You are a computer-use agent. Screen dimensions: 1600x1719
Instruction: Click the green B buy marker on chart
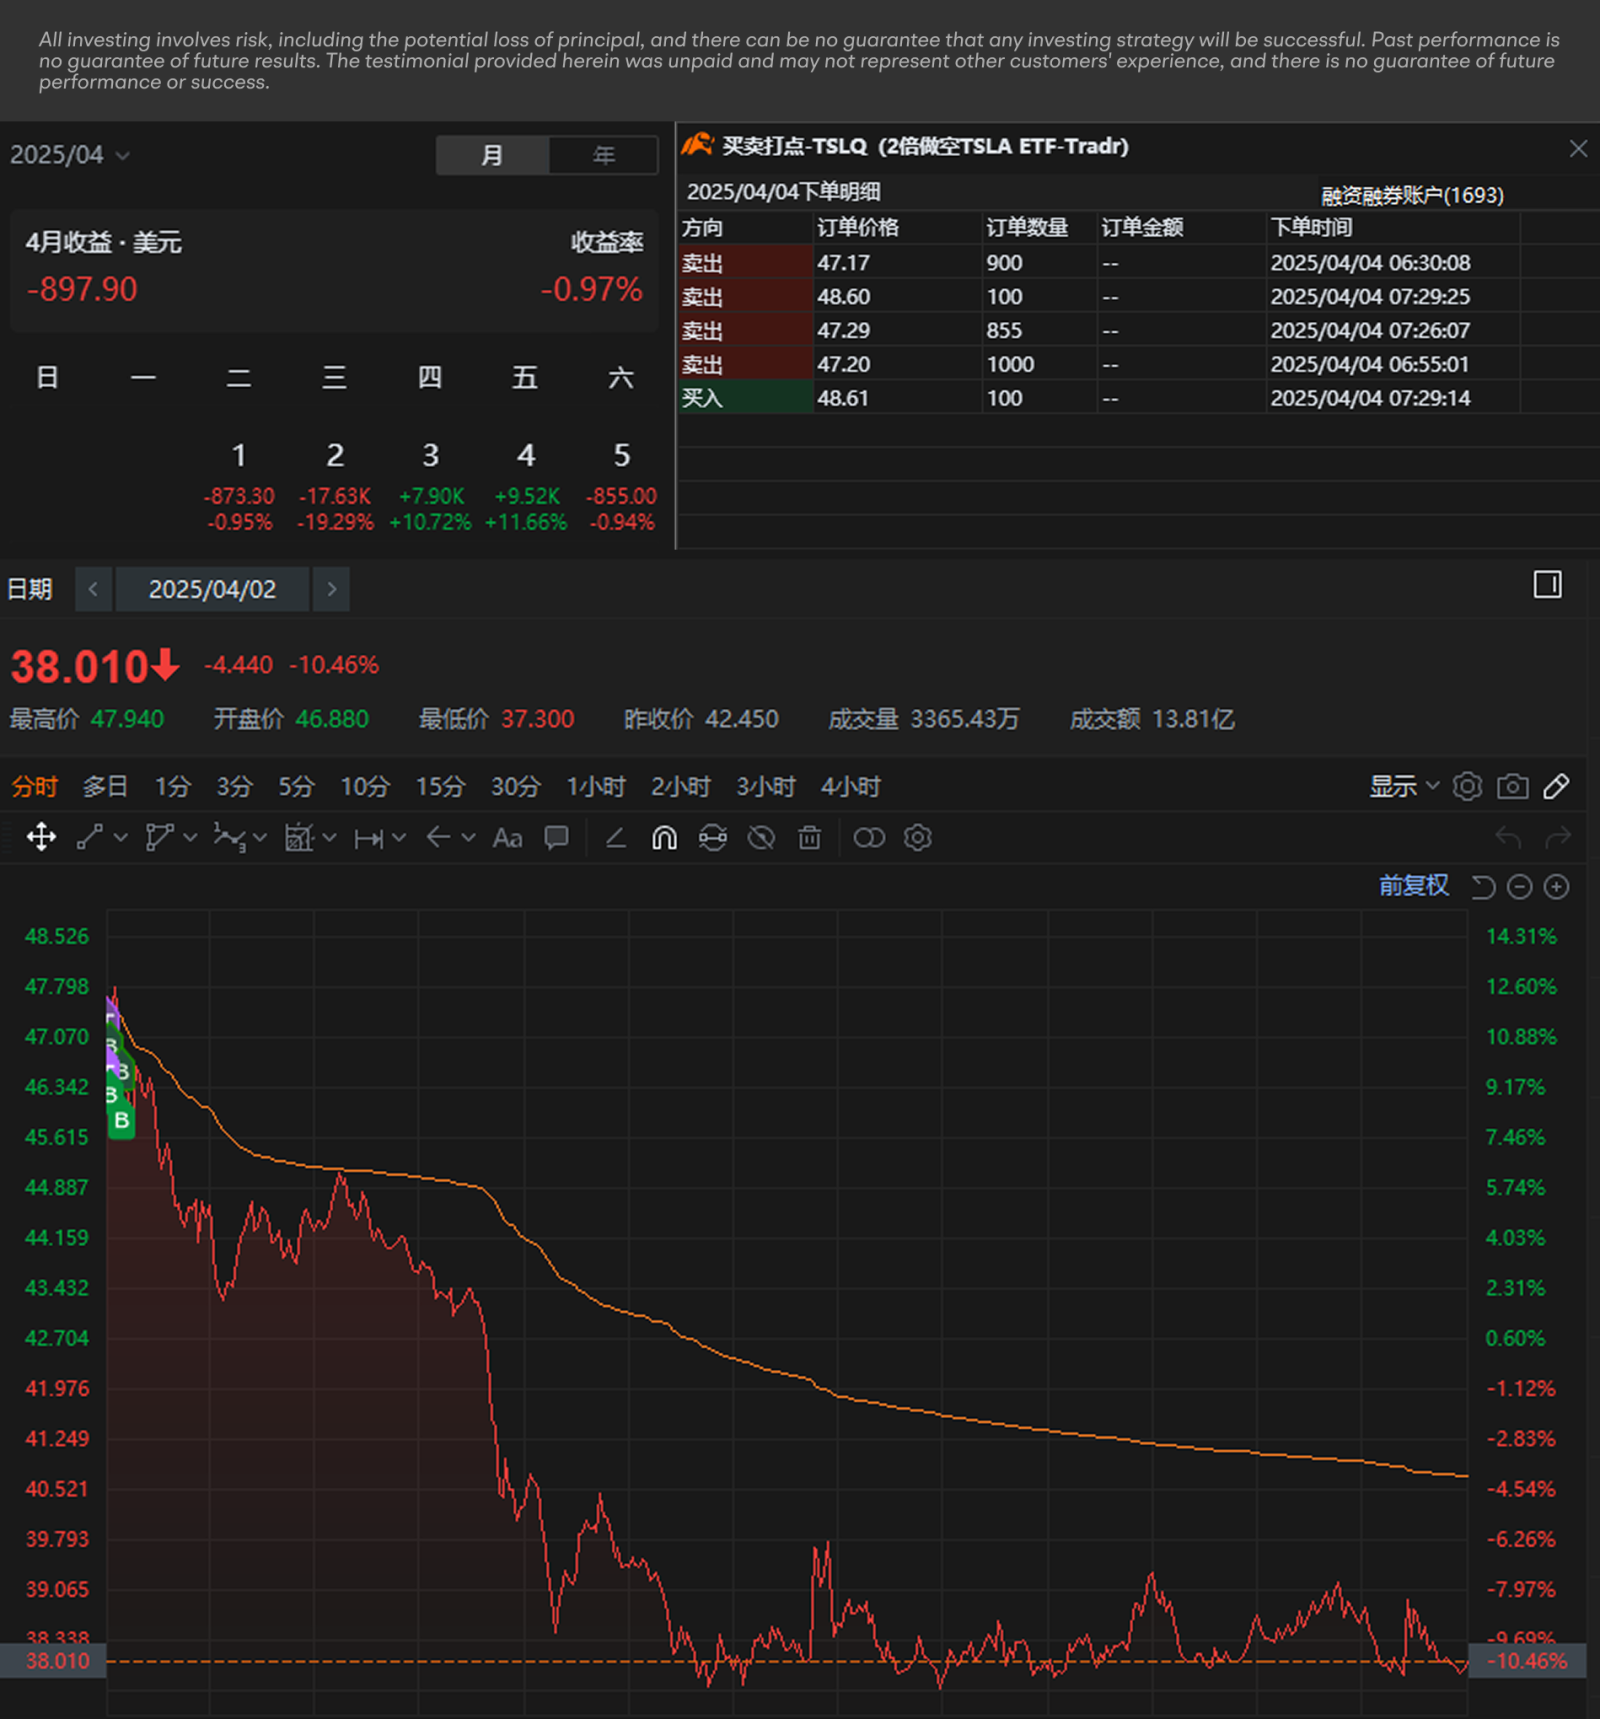coord(122,1120)
